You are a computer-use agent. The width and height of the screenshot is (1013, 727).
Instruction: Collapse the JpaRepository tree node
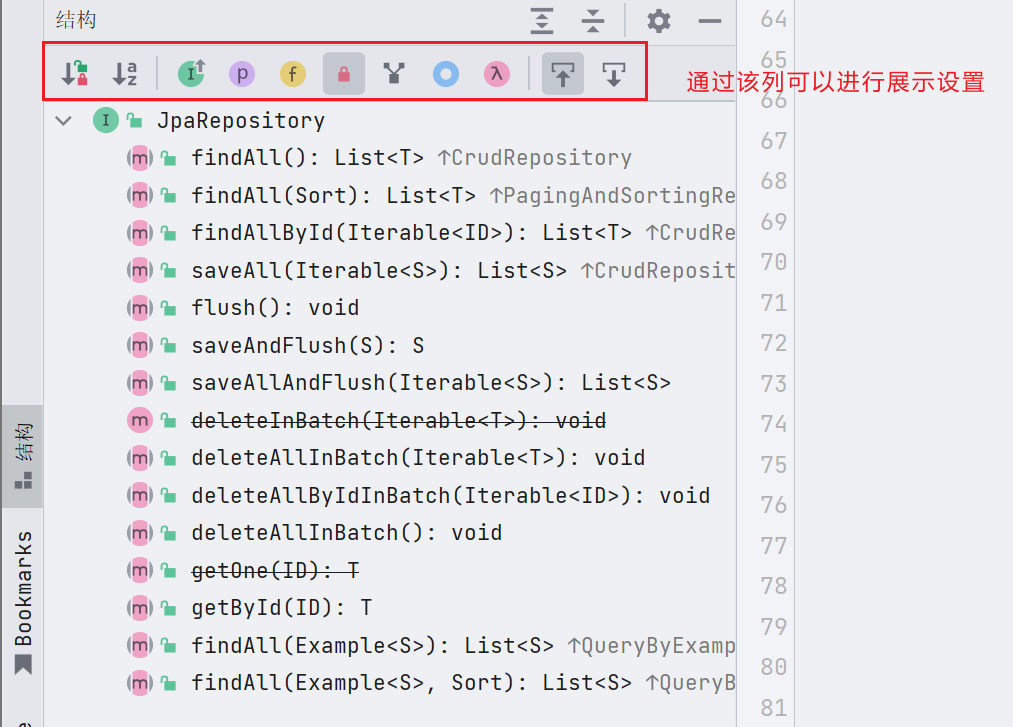(x=65, y=121)
